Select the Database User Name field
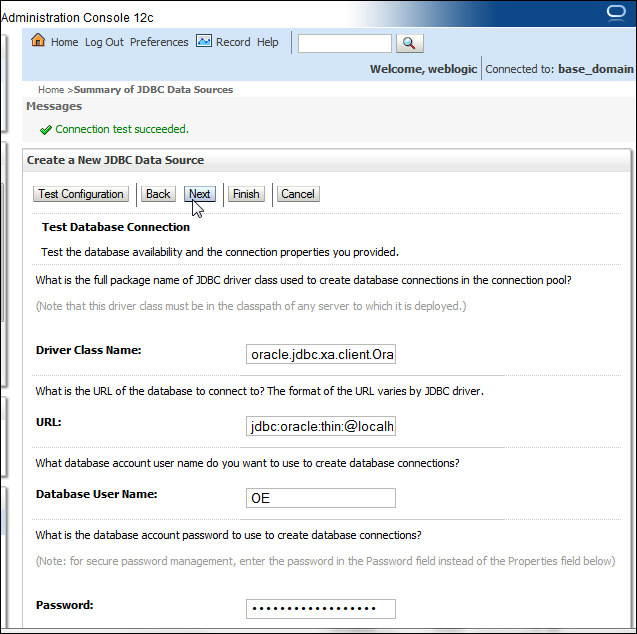Screen dimensions: 637x634 [x=321, y=498]
